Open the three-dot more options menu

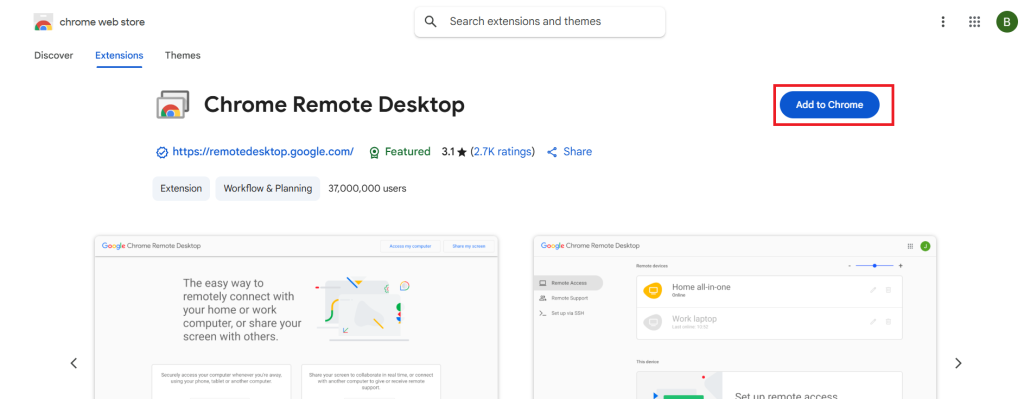[x=942, y=22]
